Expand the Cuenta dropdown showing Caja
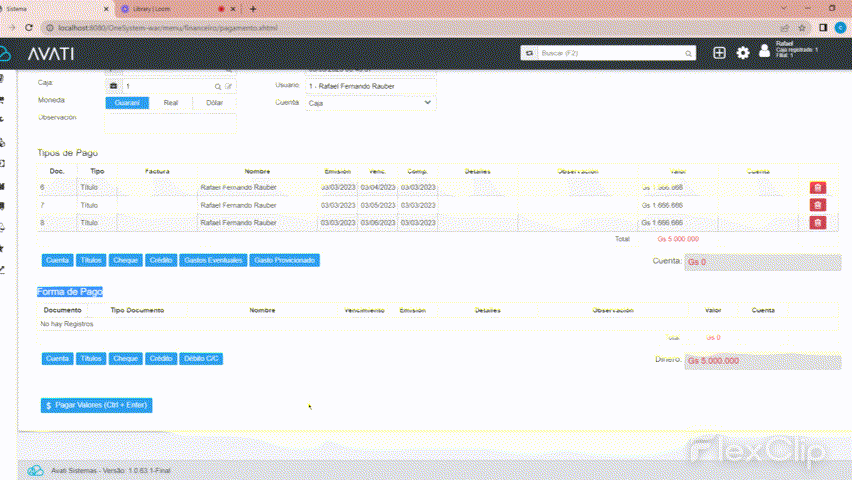This screenshot has height=480, width=852. (371, 103)
